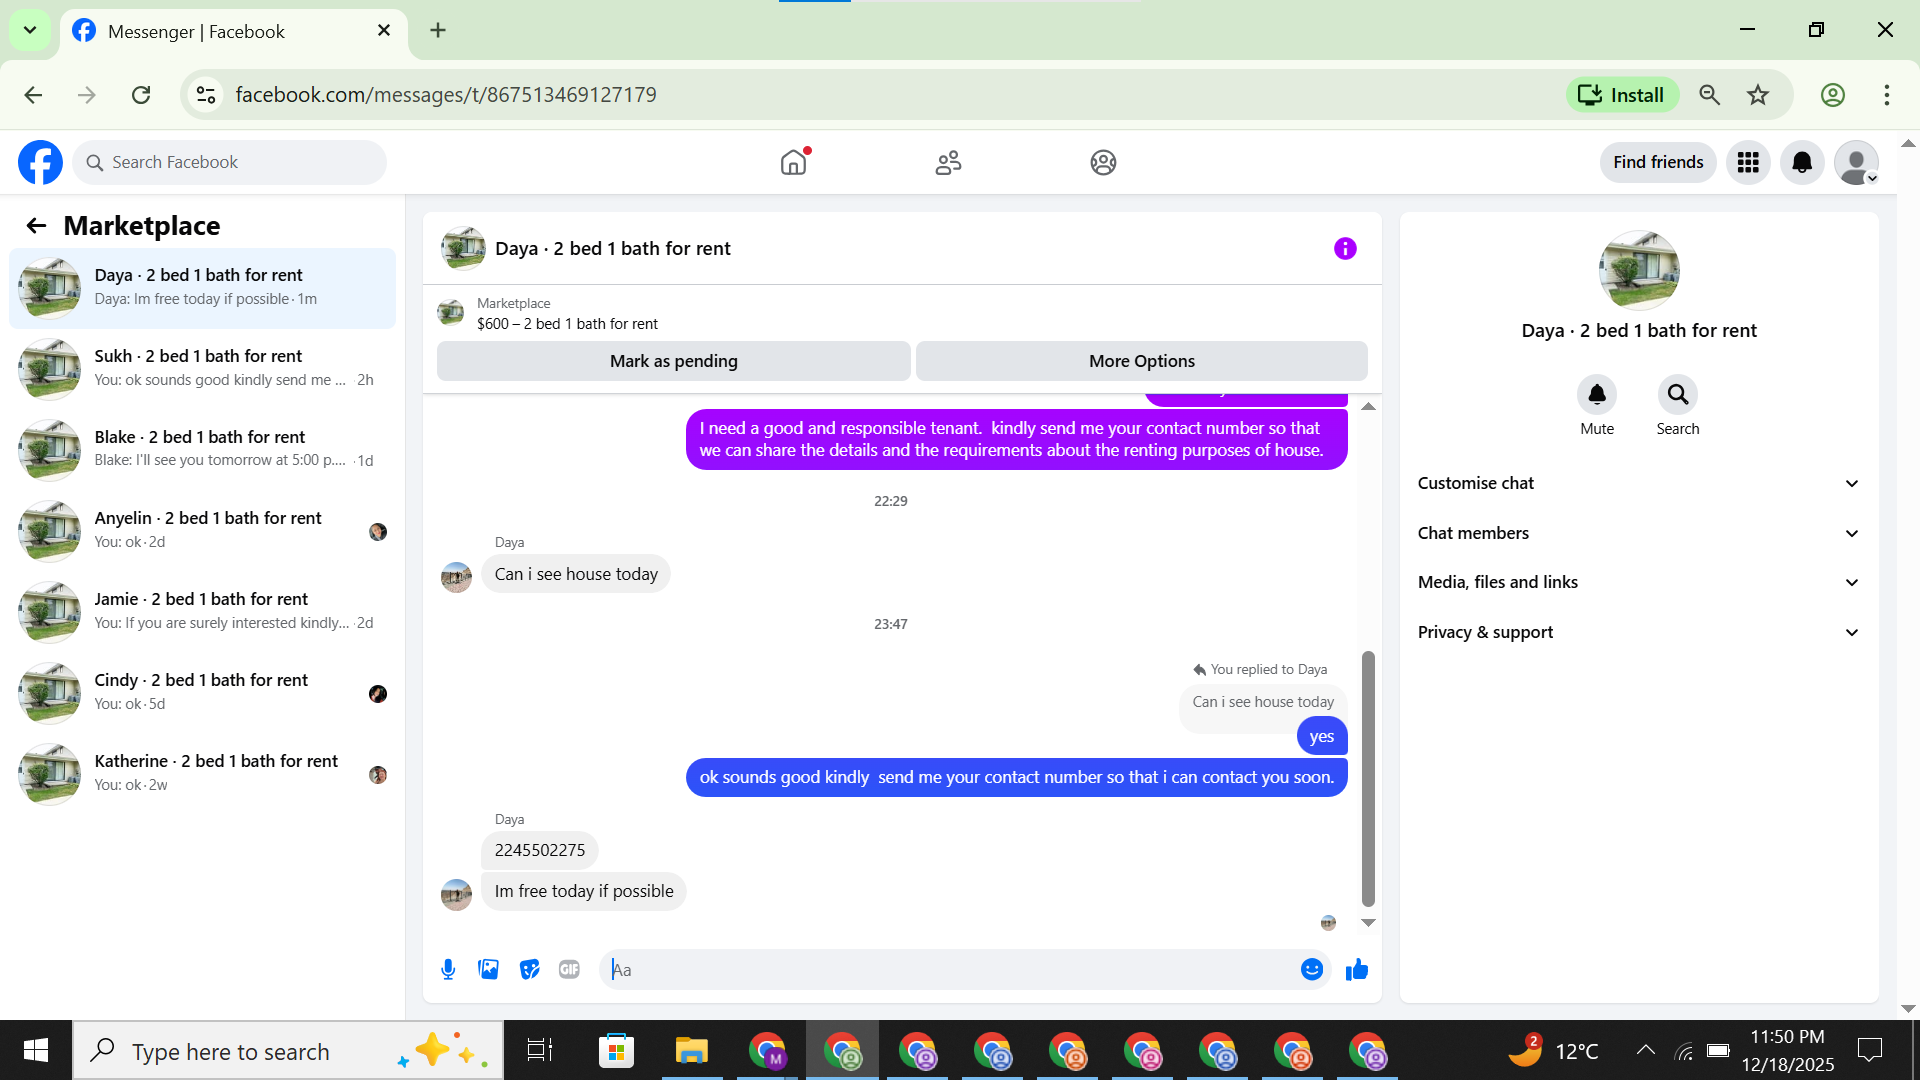This screenshot has width=1920, height=1080.
Task: Open Facebook notifications bell
Action: tap(1802, 162)
